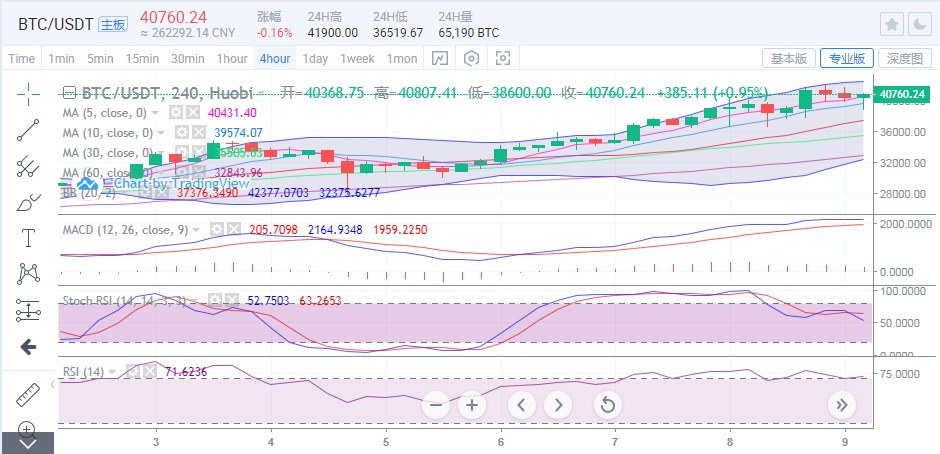Remove the MA (10, close, 0) indicator
This screenshot has height=454, width=940.
[198, 133]
